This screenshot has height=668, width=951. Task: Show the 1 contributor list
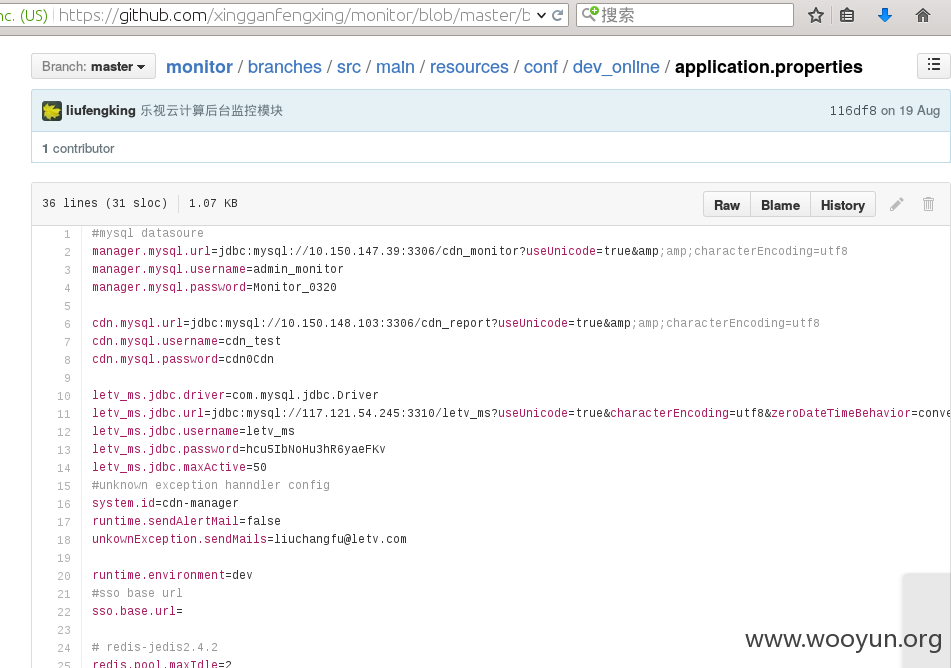click(x=78, y=149)
